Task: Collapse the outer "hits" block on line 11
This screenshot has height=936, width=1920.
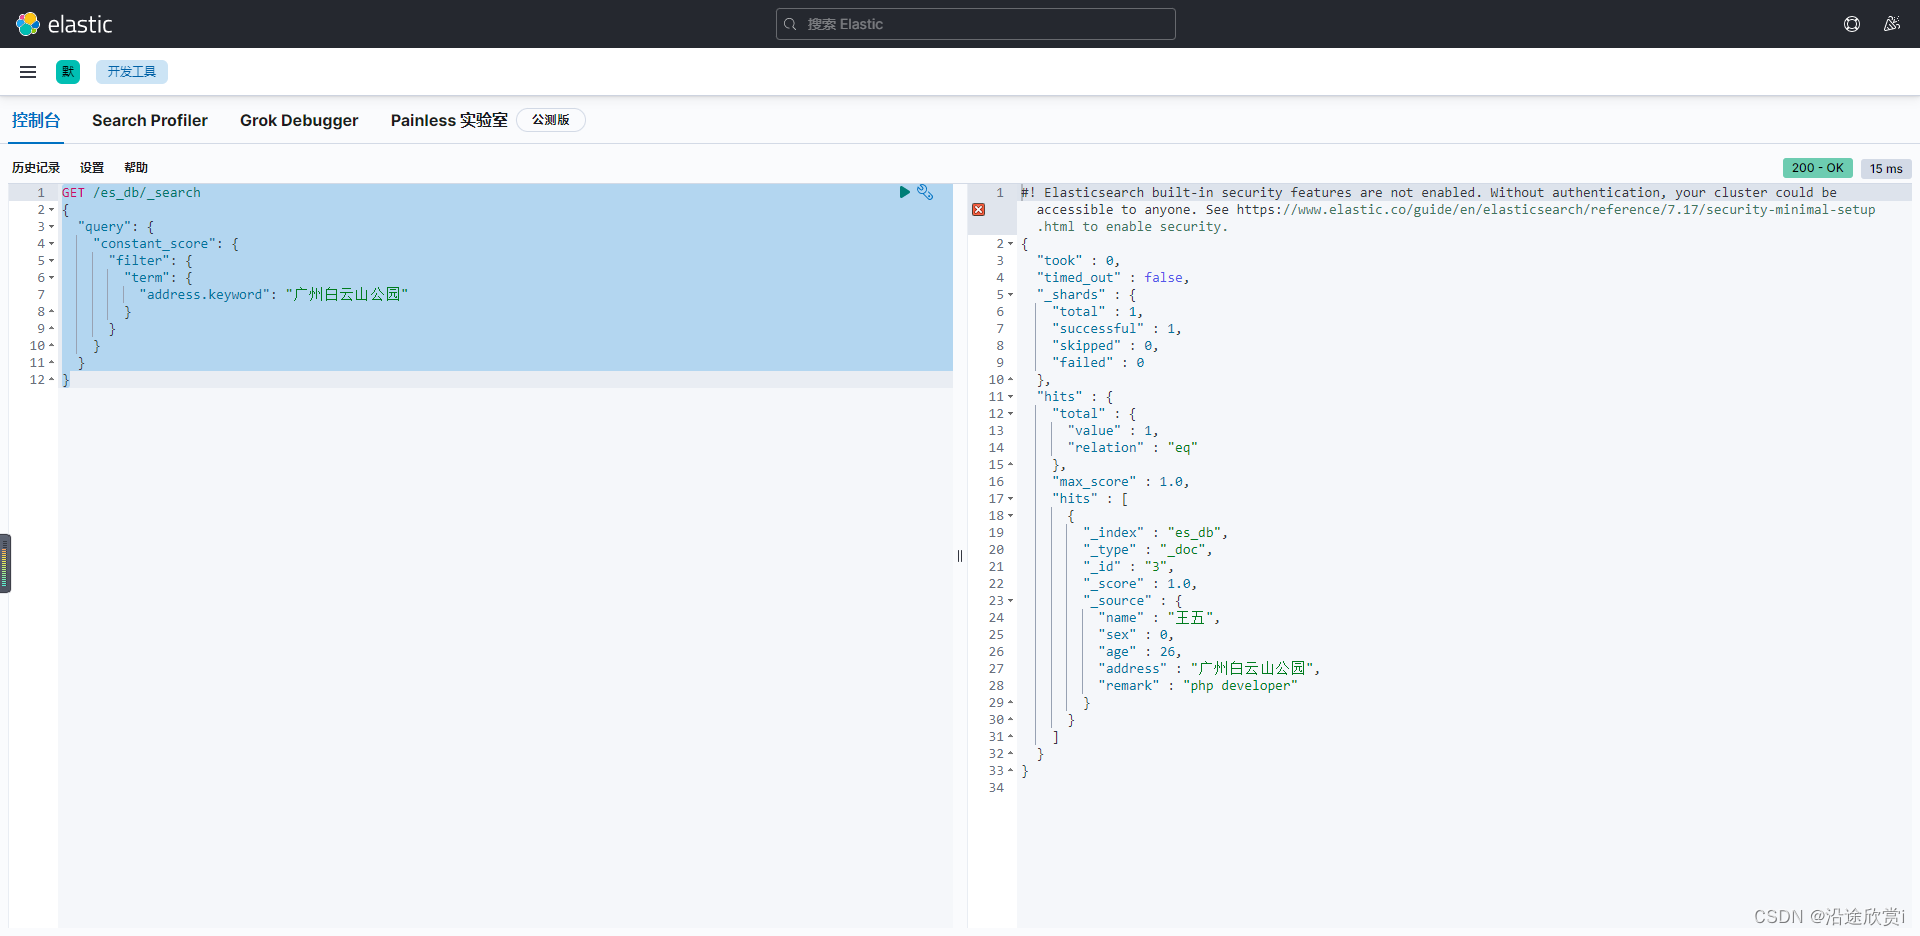Action: [1010, 397]
